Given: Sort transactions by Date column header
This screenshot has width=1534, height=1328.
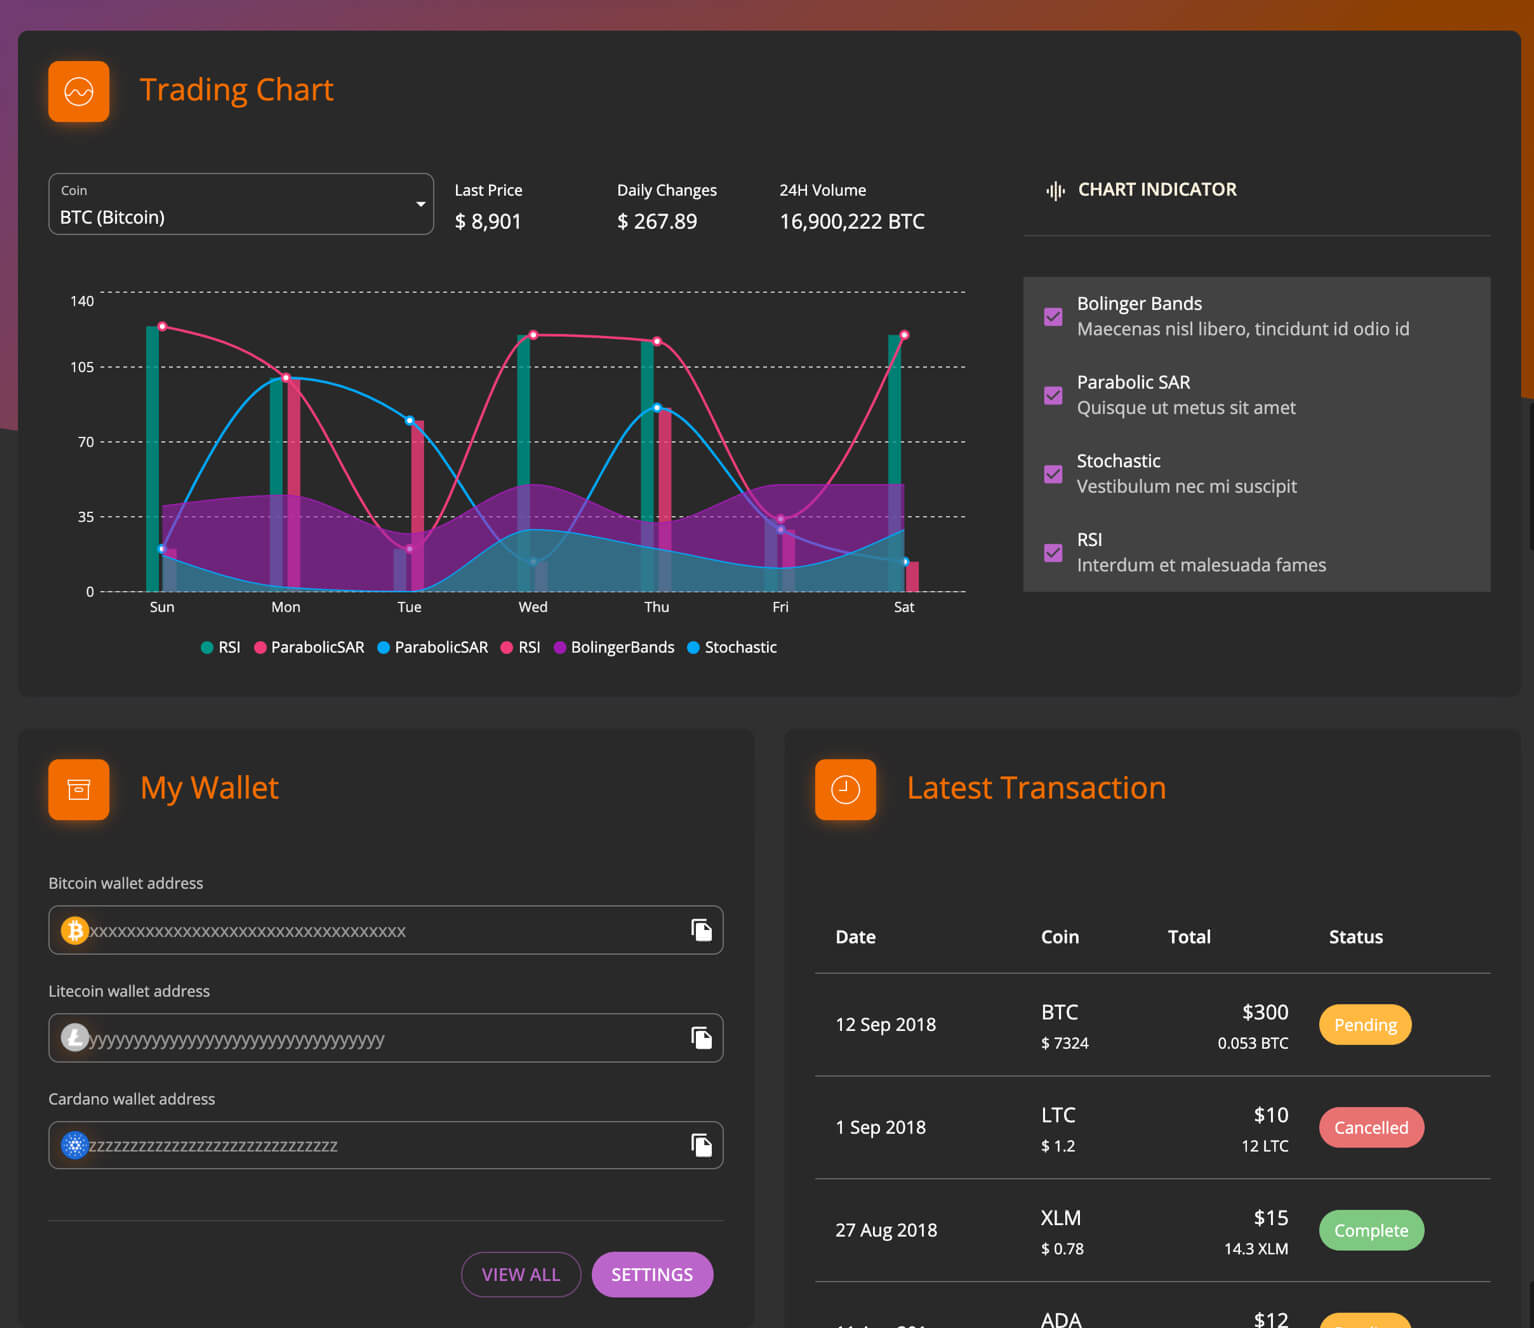Looking at the screenshot, I should click(856, 937).
